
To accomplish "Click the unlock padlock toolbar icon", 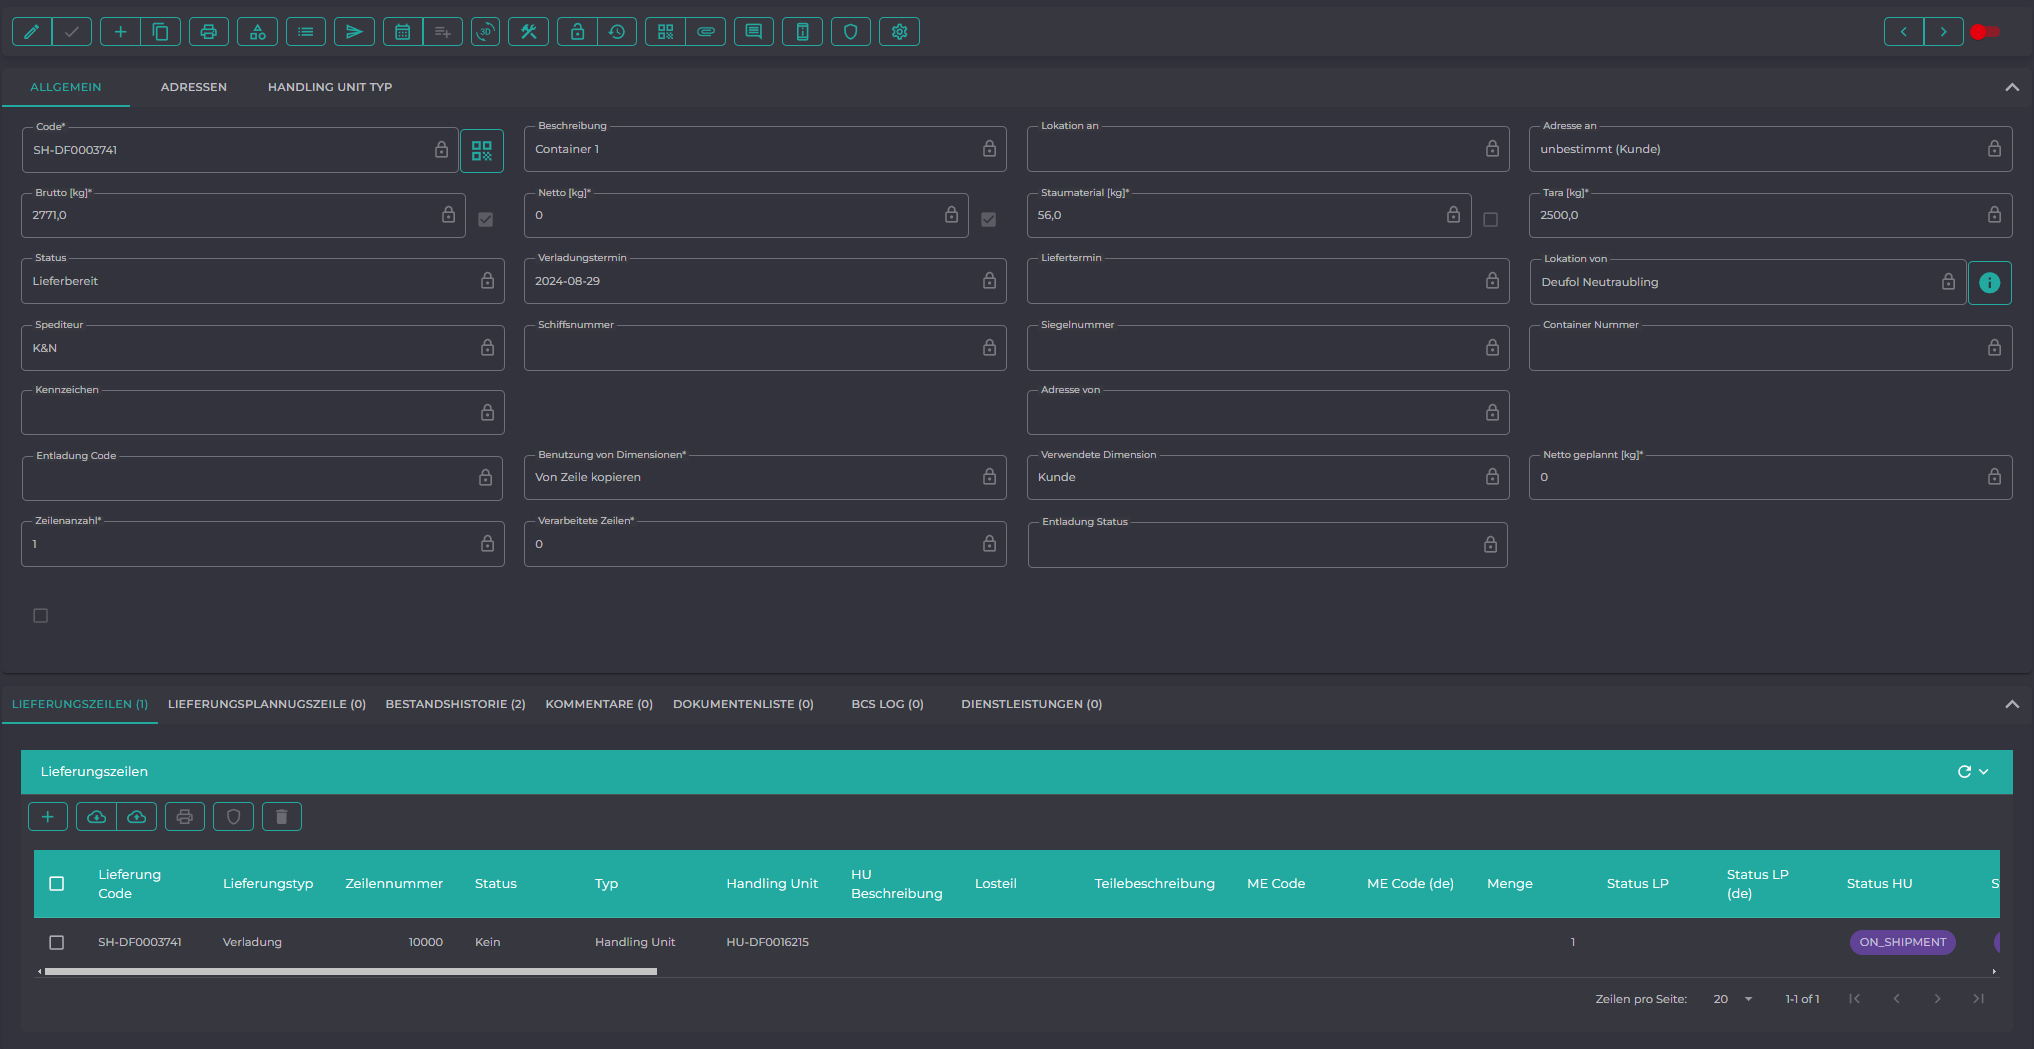I will tap(577, 32).
